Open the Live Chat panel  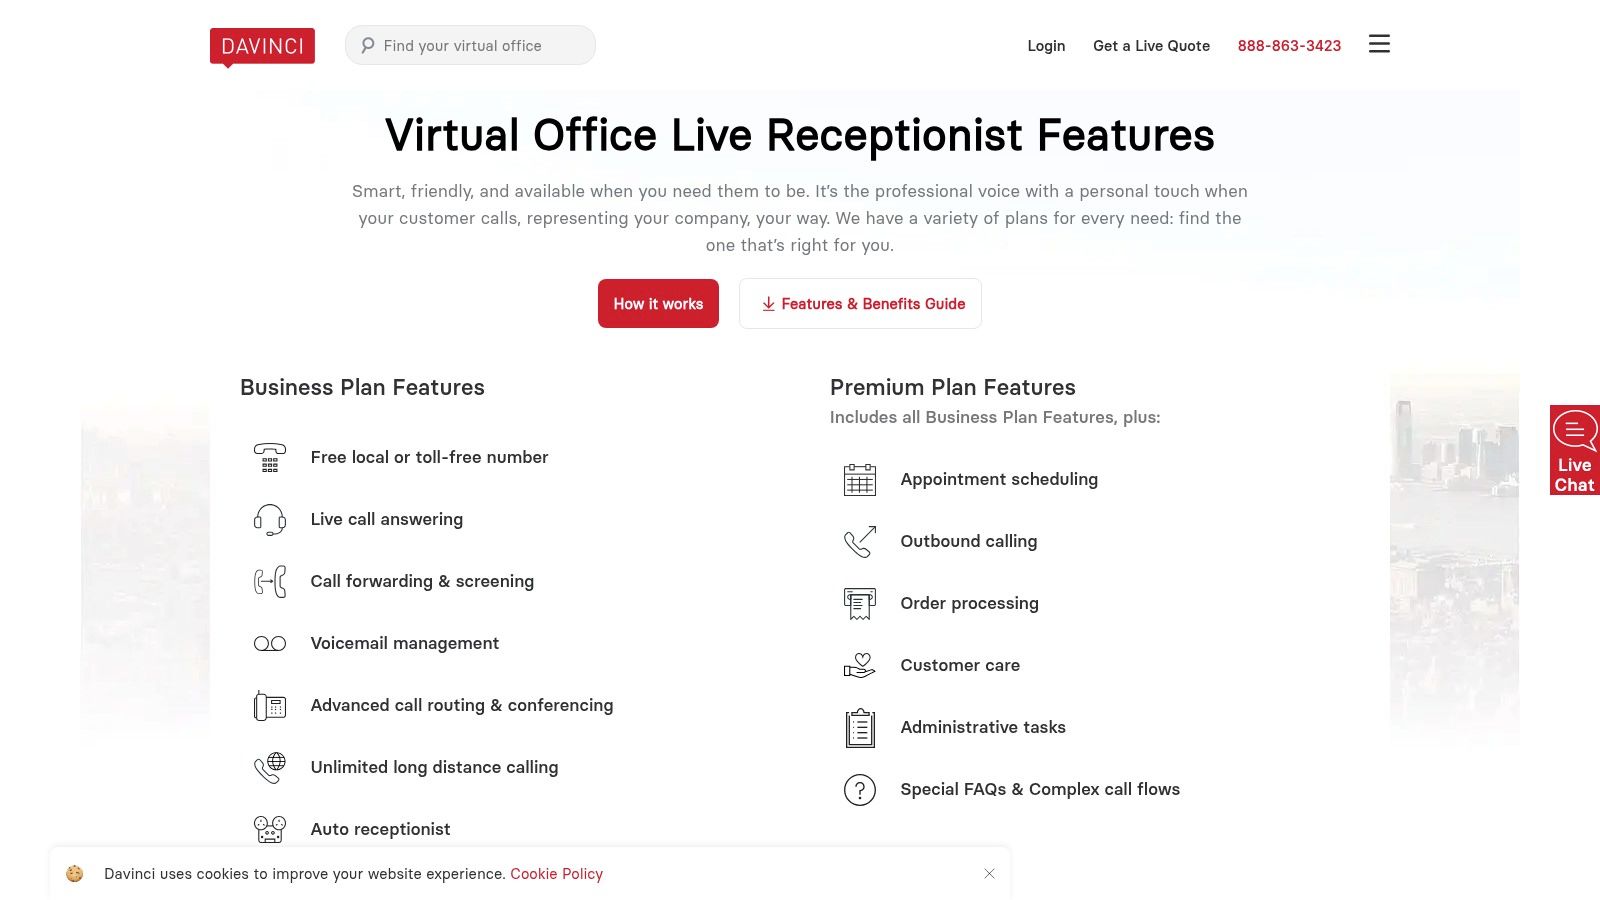pos(1574,450)
